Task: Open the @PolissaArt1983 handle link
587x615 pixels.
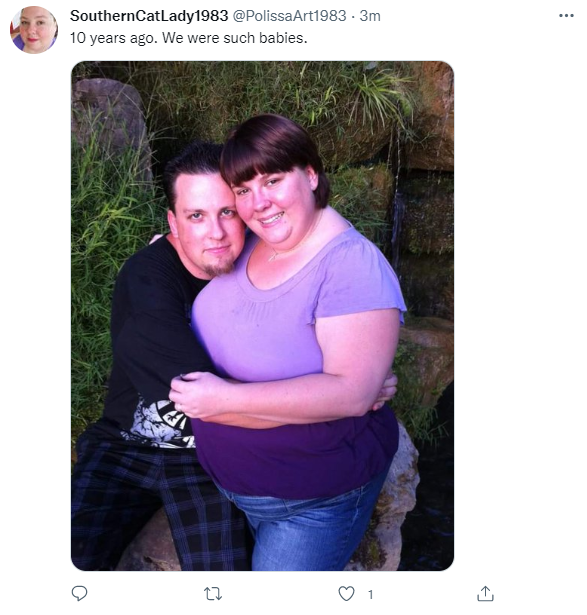Action: pos(290,16)
